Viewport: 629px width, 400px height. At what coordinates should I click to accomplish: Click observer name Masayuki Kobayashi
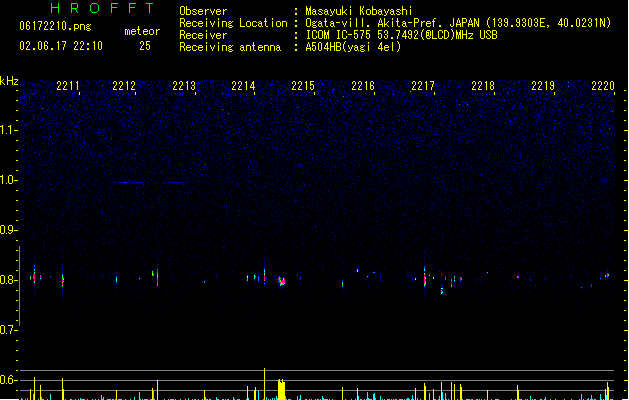pos(359,11)
